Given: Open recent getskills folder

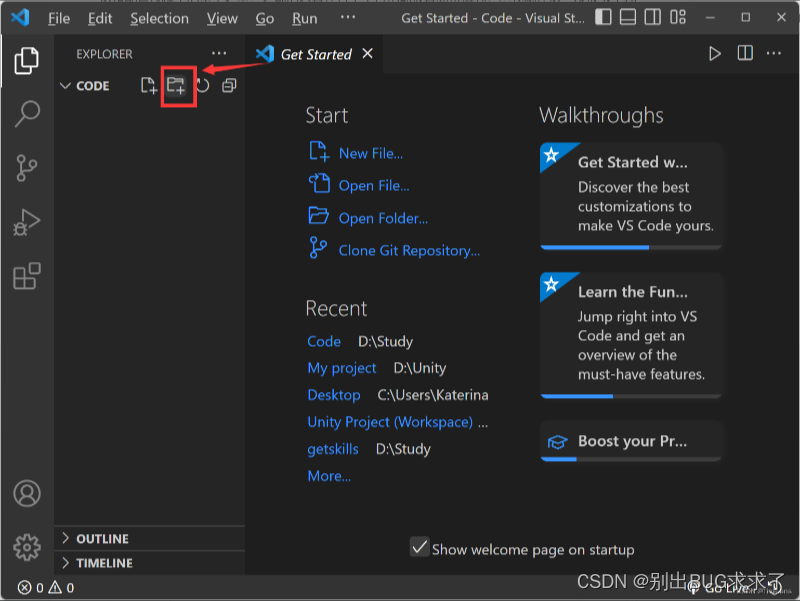Looking at the screenshot, I should click(333, 449).
